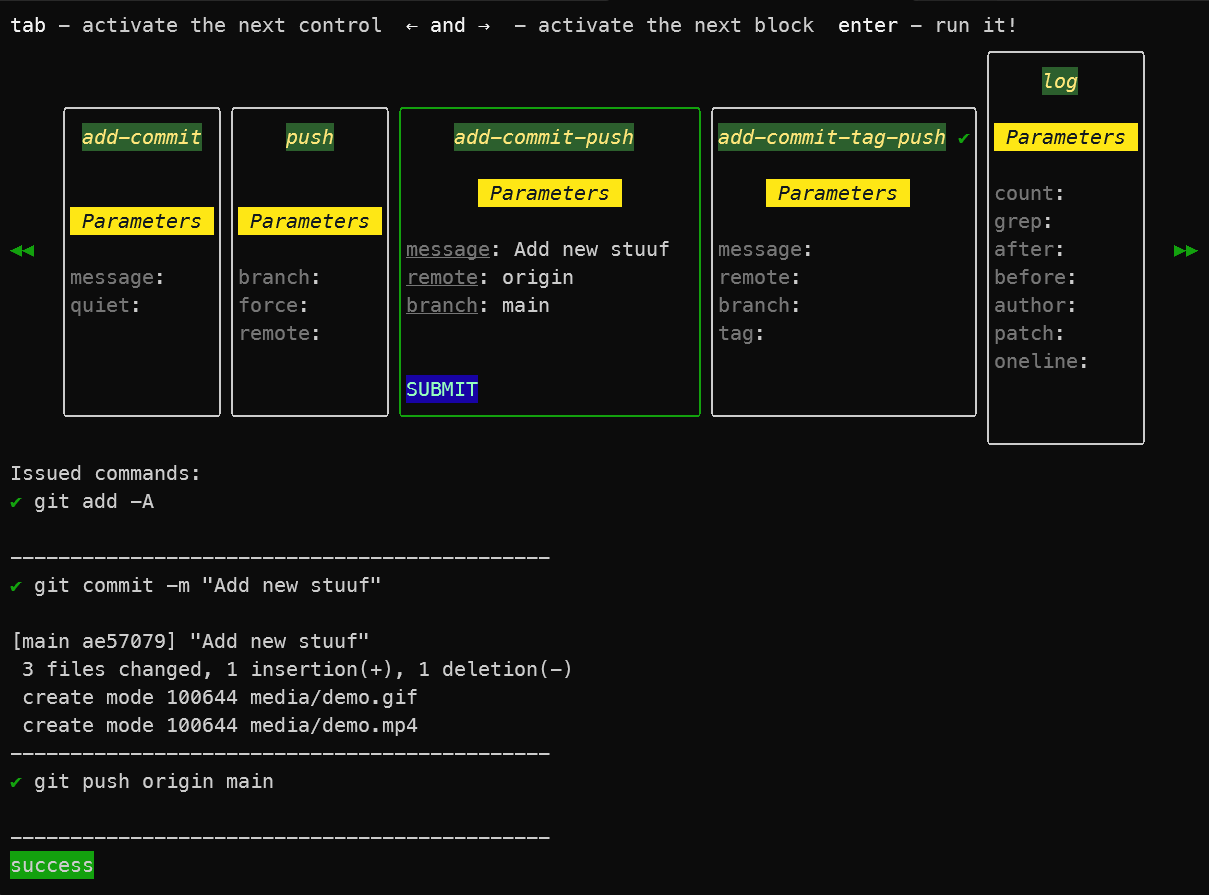1209x895 pixels.
Task: Click 'git push origin main' command text
Action: pyautogui.click(x=154, y=781)
